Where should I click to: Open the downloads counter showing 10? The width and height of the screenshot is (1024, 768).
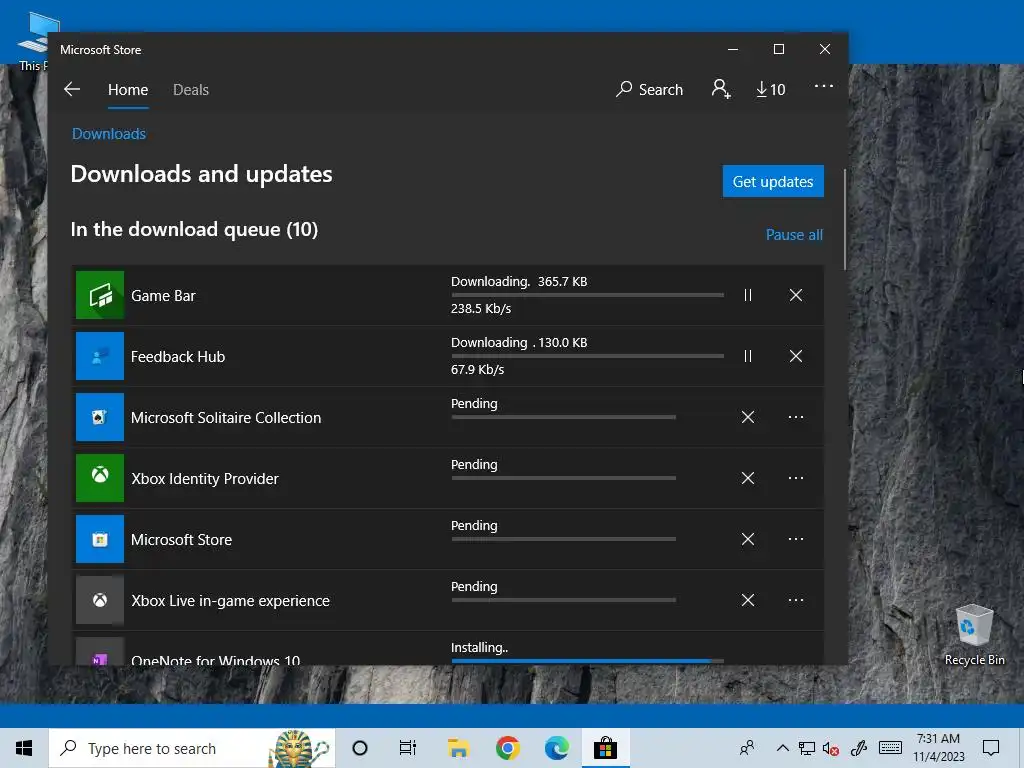click(771, 89)
